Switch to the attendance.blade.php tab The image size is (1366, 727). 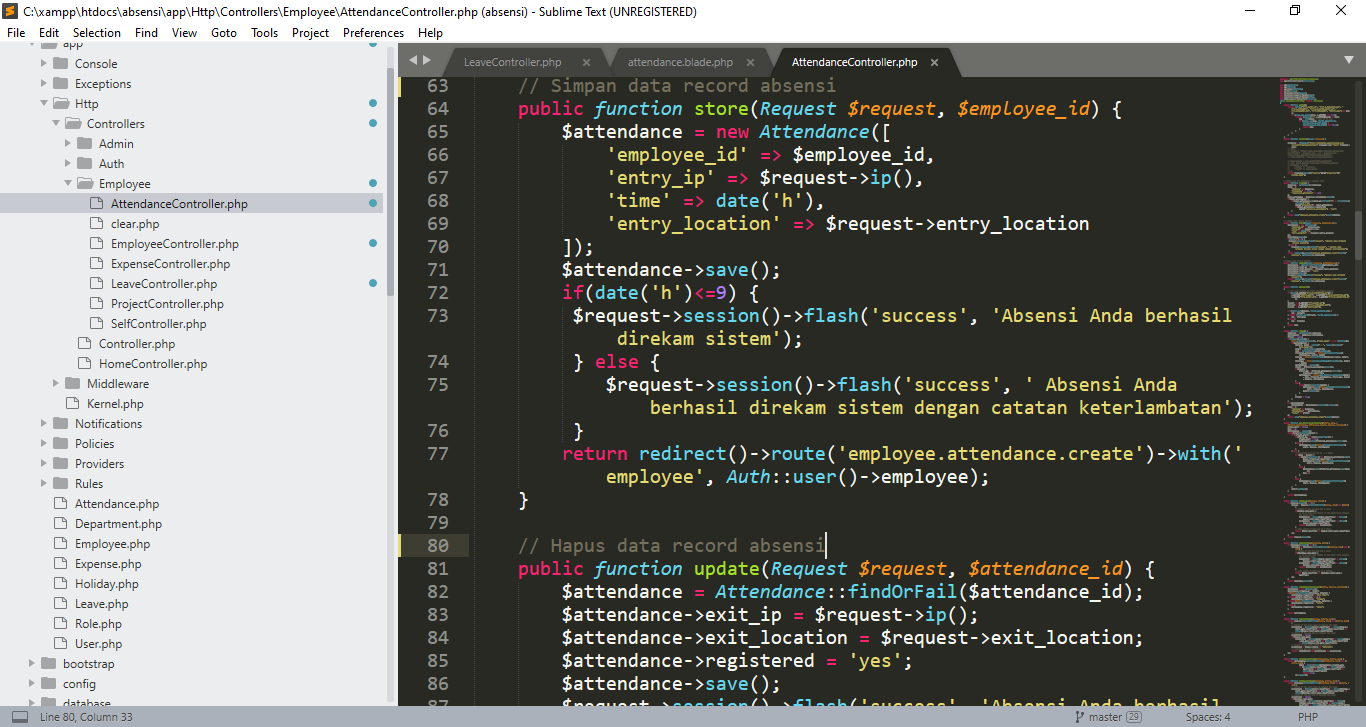tap(680, 62)
